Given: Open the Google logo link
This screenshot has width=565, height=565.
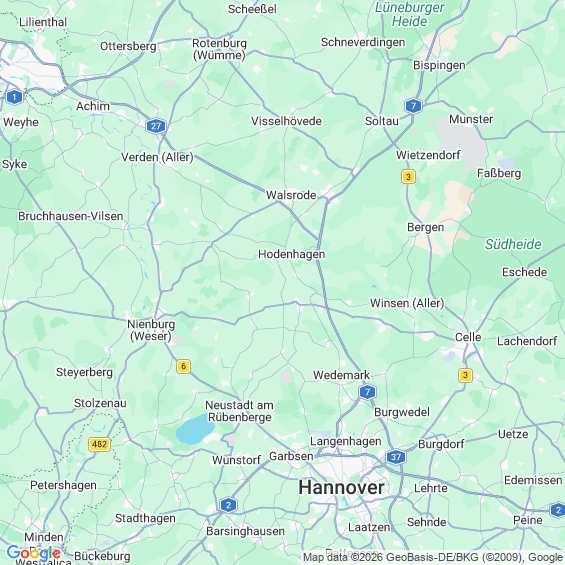Looking at the screenshot, I should [34, 552].
